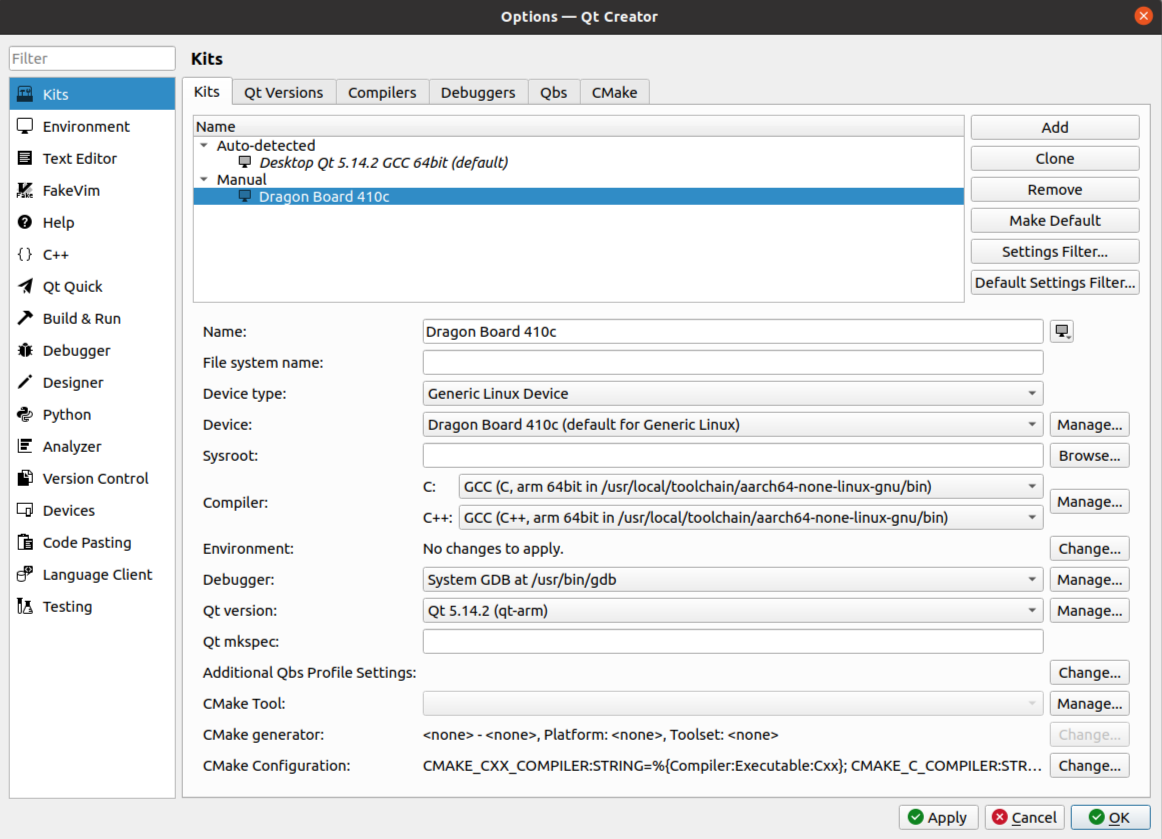
Task: Close the Options dialog window
Action: tap(1143, 16)
